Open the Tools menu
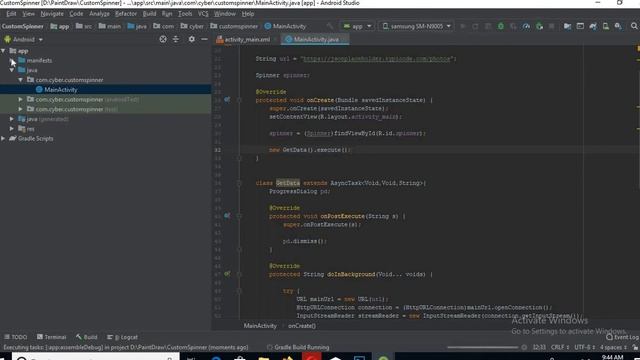The image size is (640, 360). (x=185, y=14)
